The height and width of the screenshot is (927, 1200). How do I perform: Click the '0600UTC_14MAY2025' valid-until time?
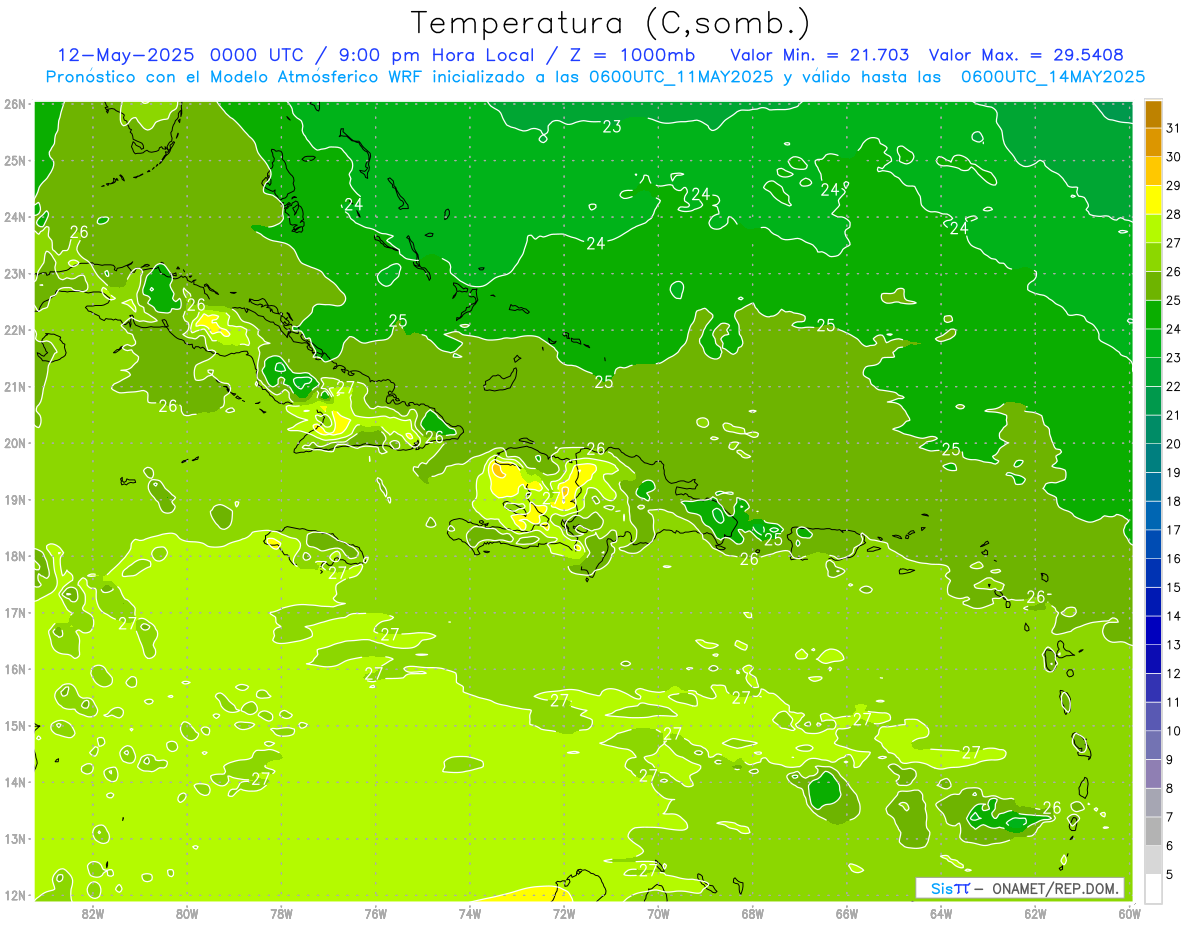[1053, 76]
